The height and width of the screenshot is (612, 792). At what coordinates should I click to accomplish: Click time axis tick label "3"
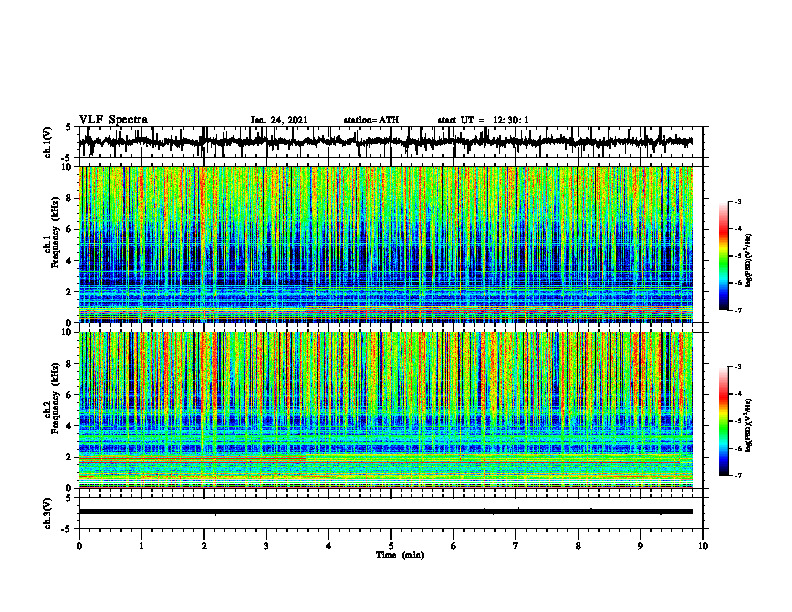pos(266,546)
